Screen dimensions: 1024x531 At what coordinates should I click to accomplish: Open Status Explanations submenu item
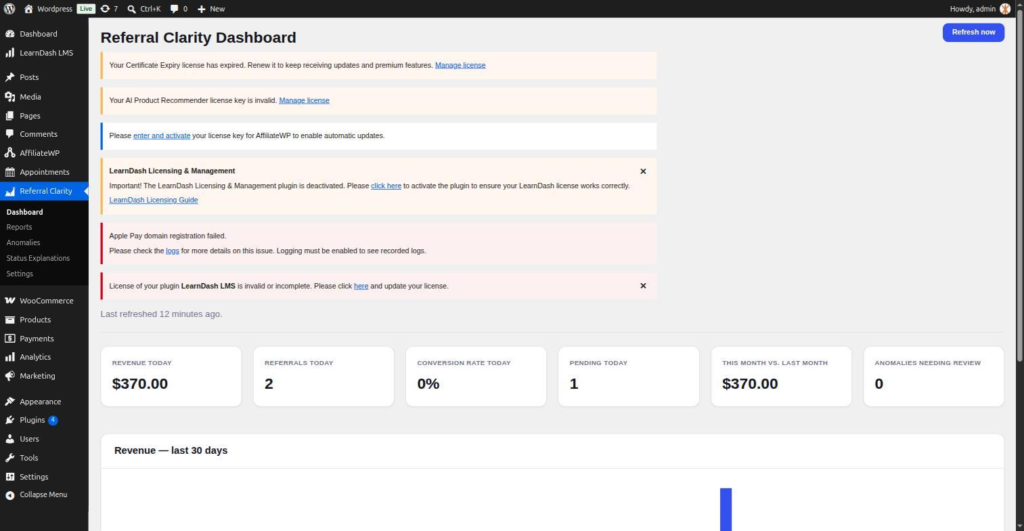38,258
